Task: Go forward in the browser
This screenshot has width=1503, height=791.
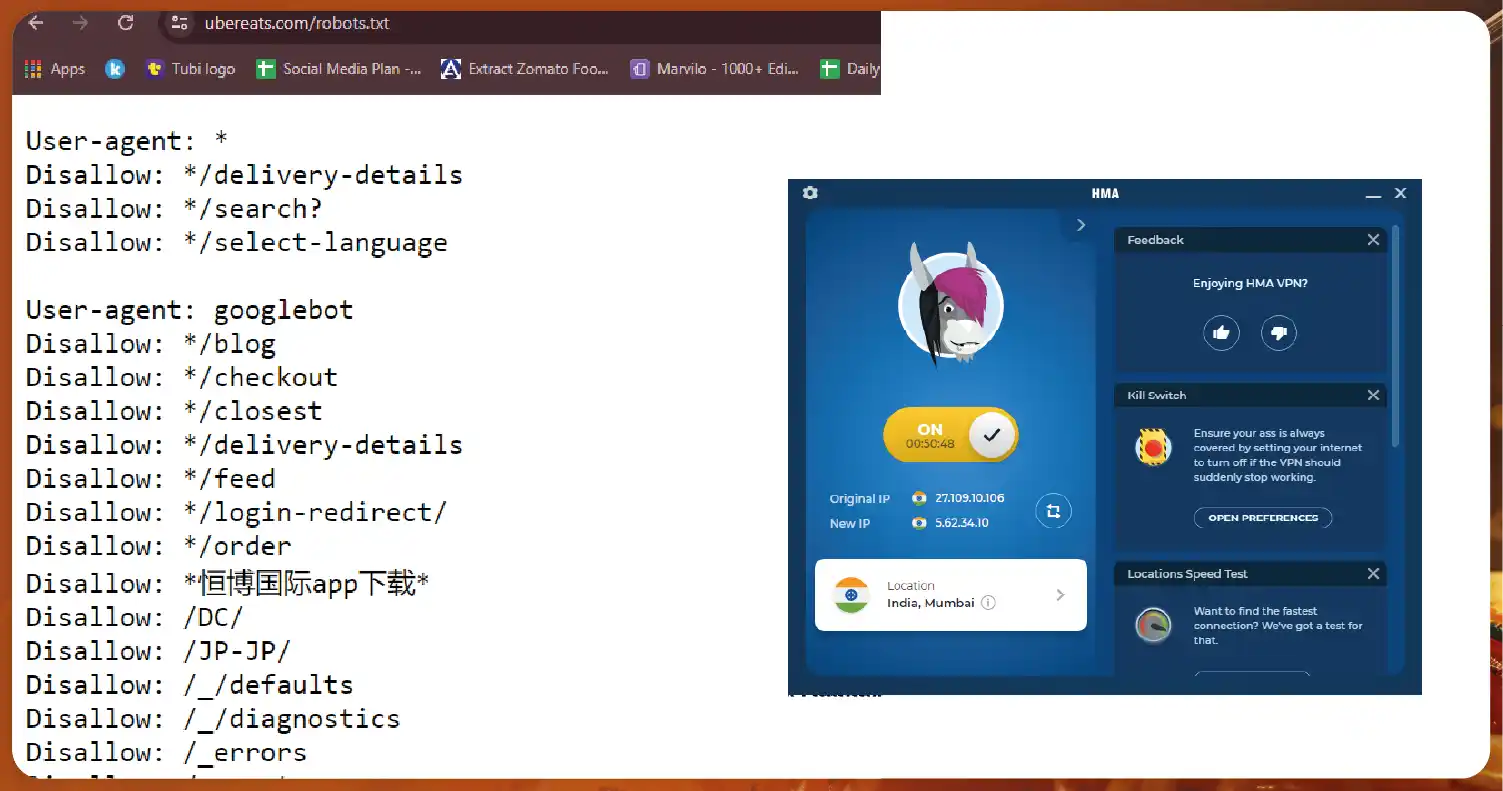Action: 80,22
